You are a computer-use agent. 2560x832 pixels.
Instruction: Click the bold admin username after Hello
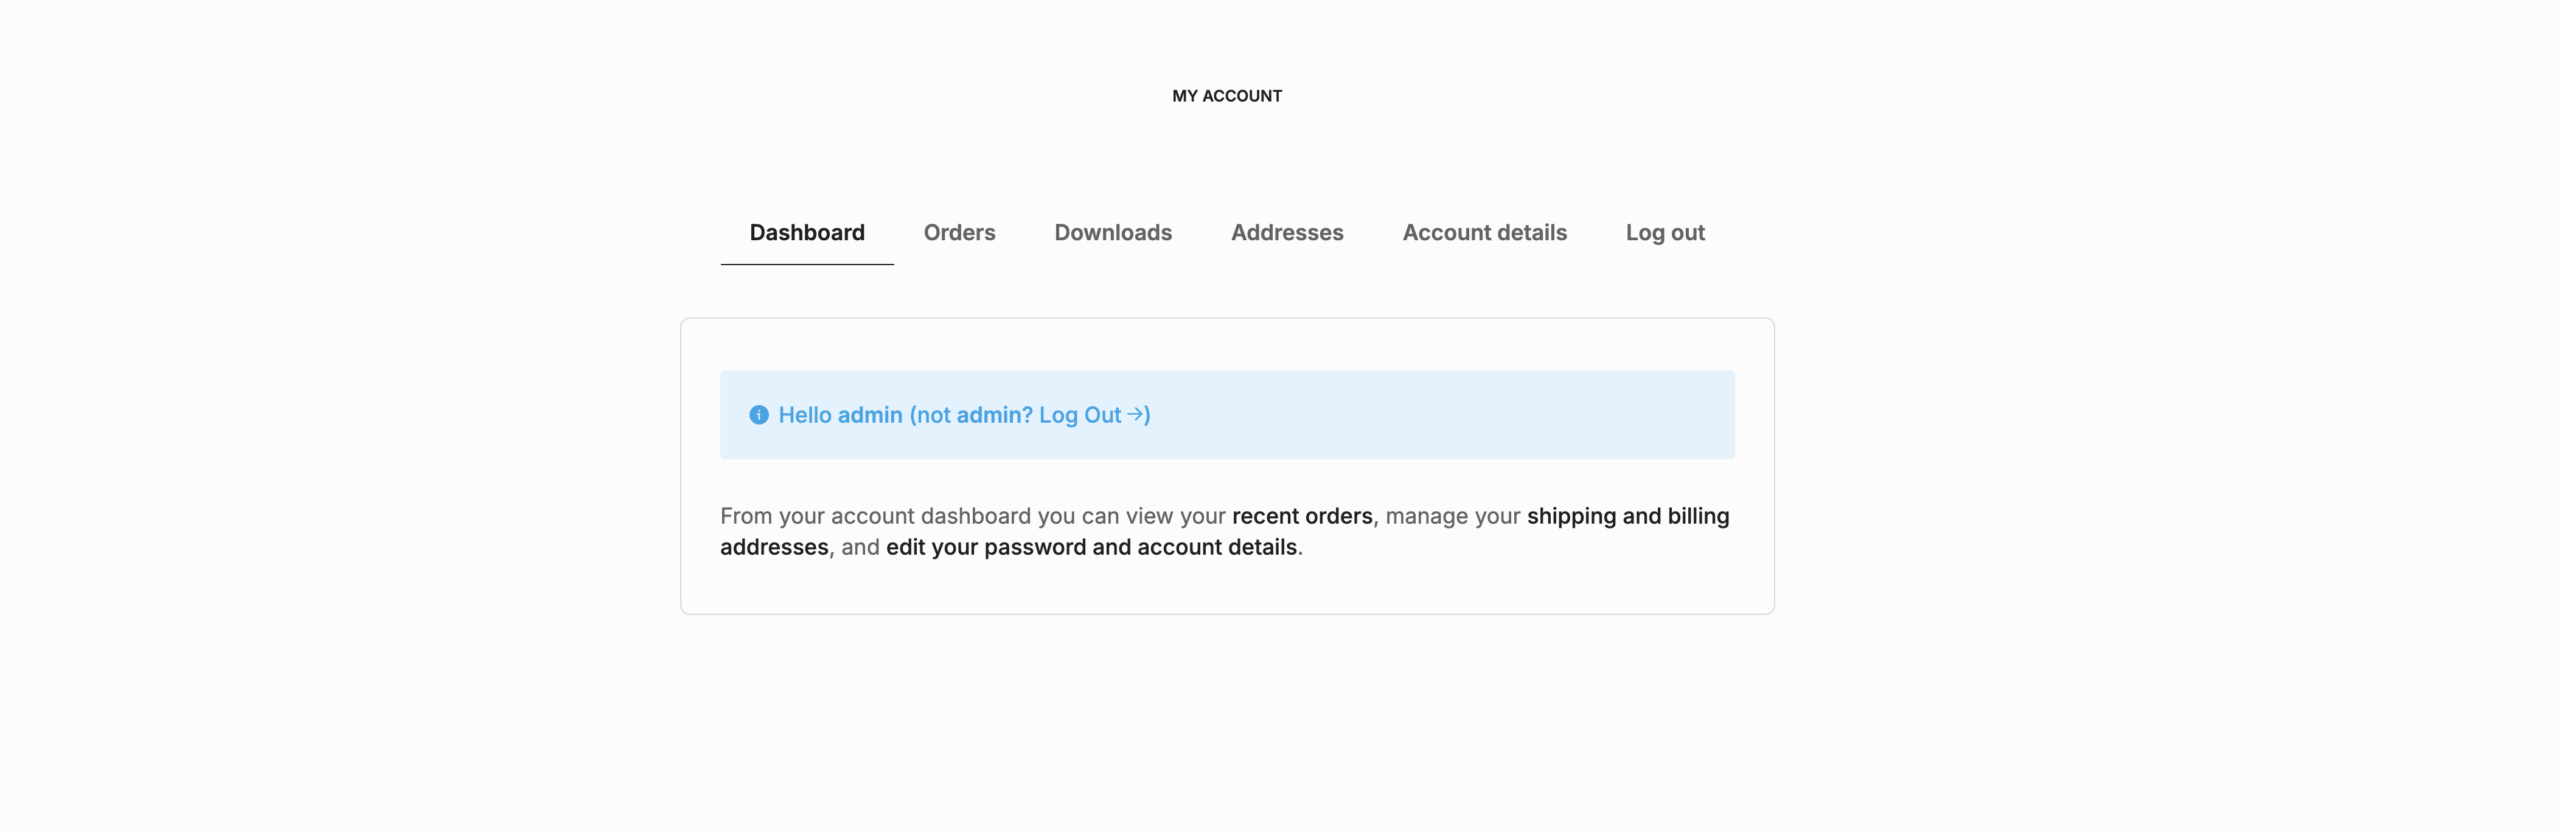pos(870,415)
